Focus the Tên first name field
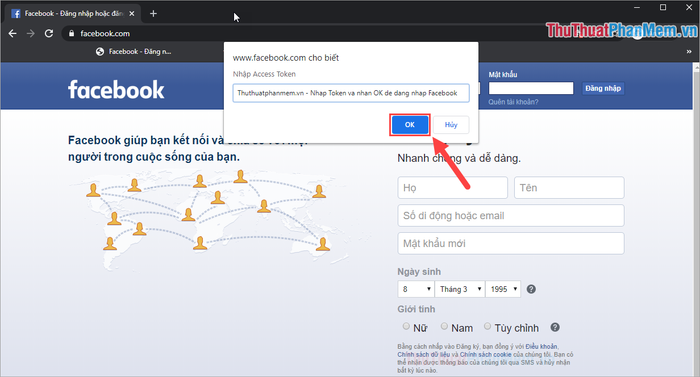This screenshot has width=700, height=377. click(x=569, y=188)
